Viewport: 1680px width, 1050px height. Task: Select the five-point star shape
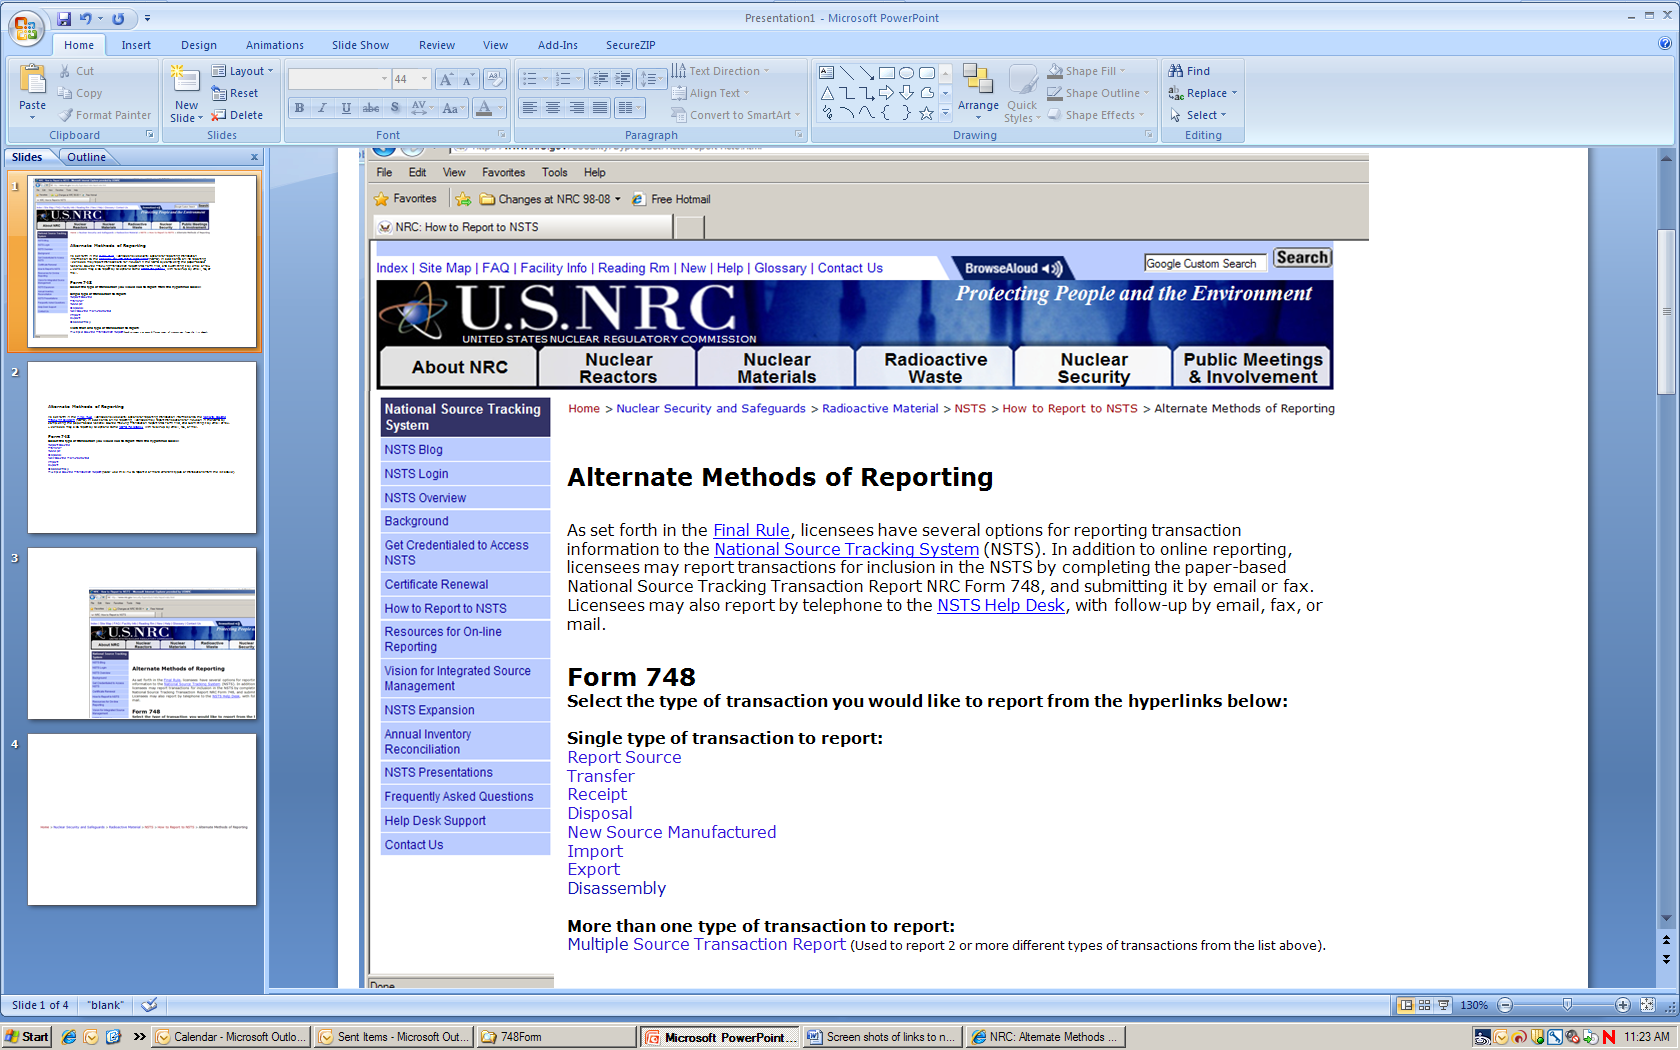pos(926,113)
